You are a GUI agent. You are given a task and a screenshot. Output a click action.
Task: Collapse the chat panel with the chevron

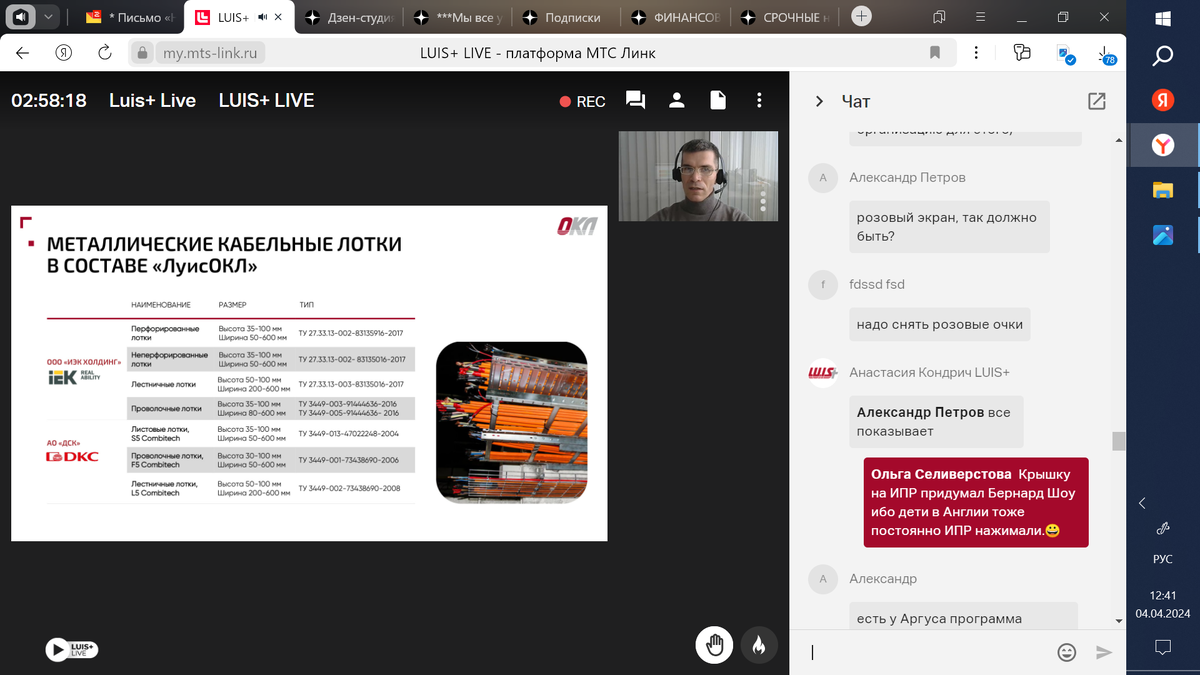(819, 101)
